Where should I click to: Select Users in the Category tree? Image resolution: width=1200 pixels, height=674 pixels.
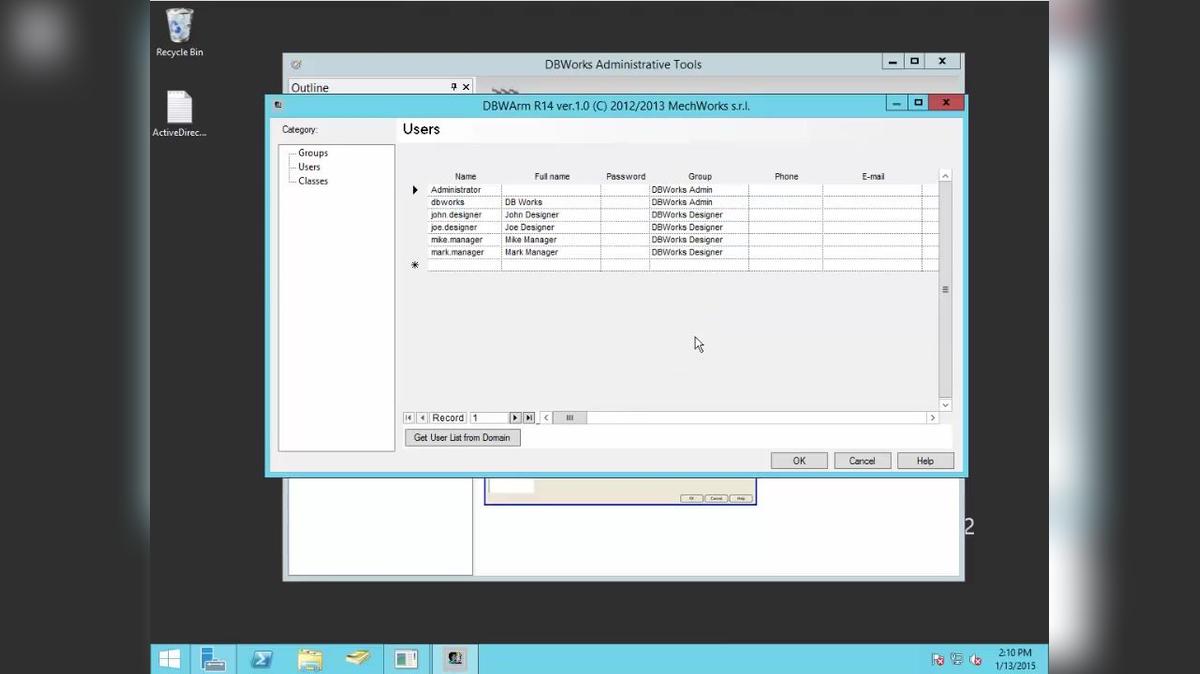[309, 167]
